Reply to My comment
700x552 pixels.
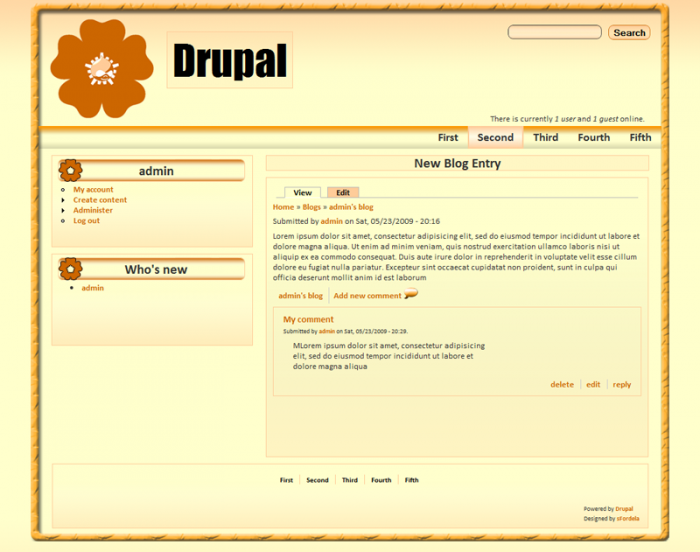[622, 384]
